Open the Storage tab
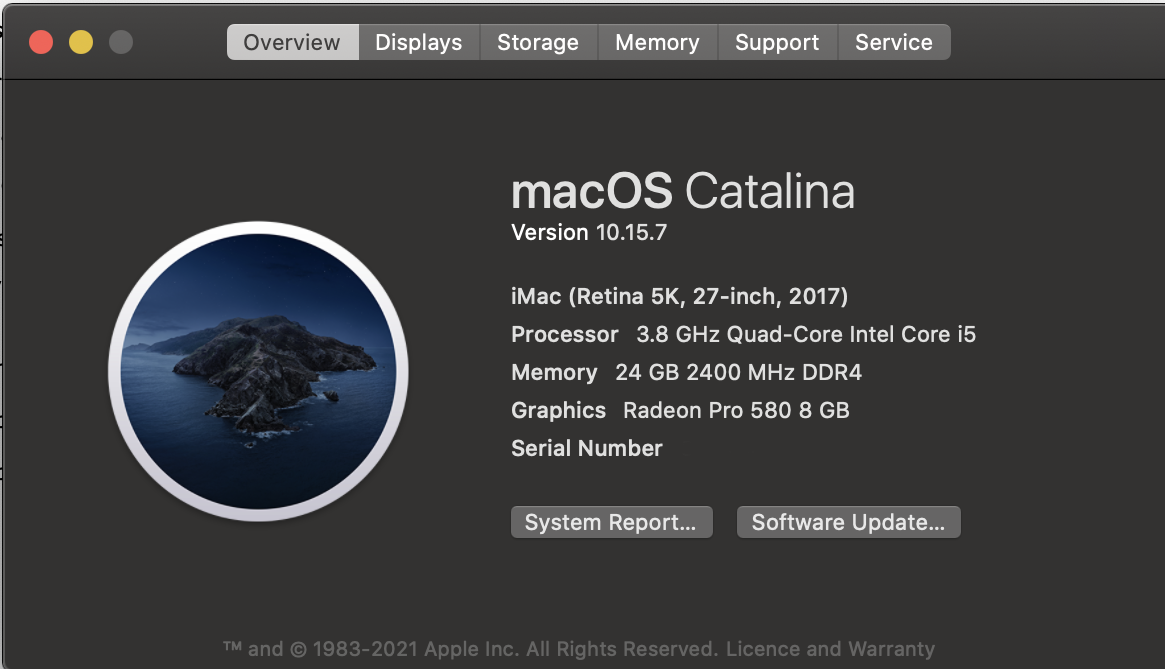Image resolution: width=1165 pixels, height=669 pixels. point(538,42)
